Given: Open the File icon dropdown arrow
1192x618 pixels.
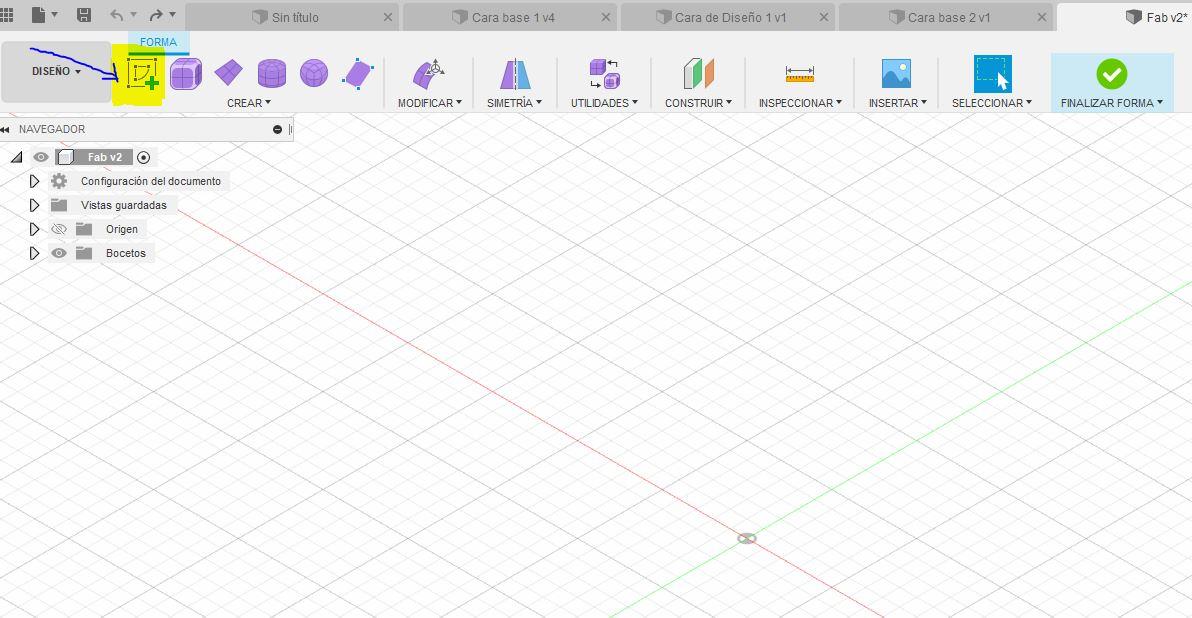Looking at the screenshot, I should 55,14.
